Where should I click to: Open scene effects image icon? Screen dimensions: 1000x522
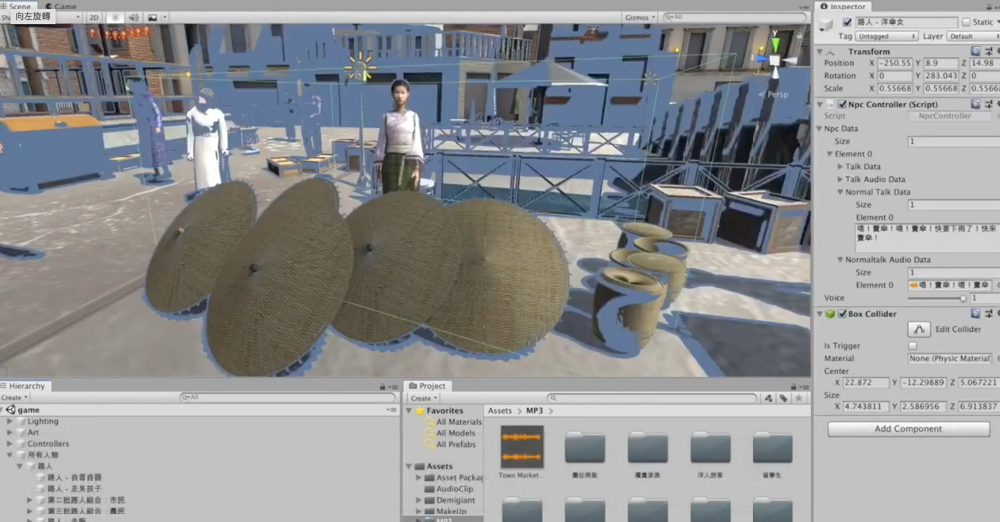pyautogui.click(x=152, y=17)
